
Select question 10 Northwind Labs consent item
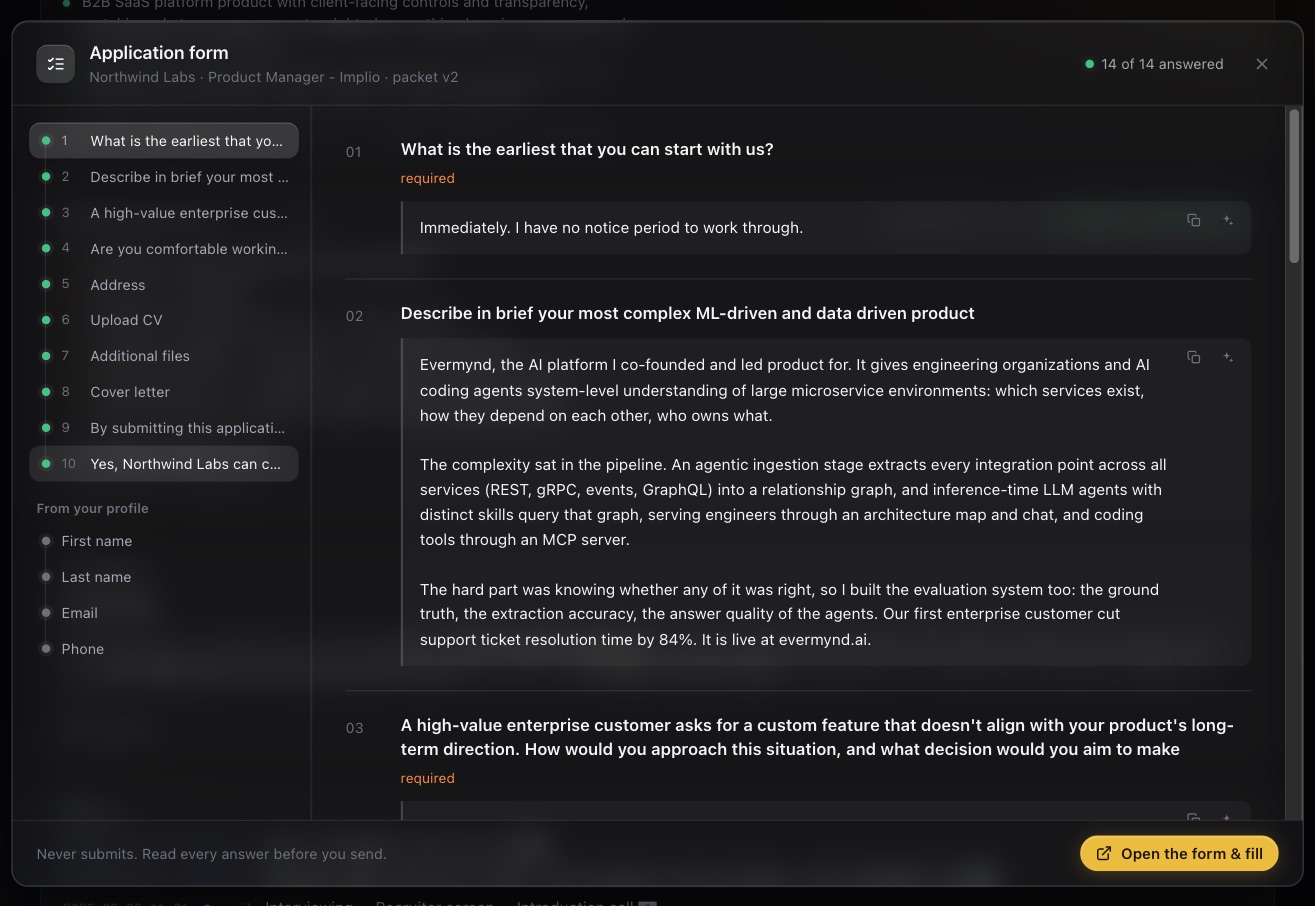coord(164,464)
